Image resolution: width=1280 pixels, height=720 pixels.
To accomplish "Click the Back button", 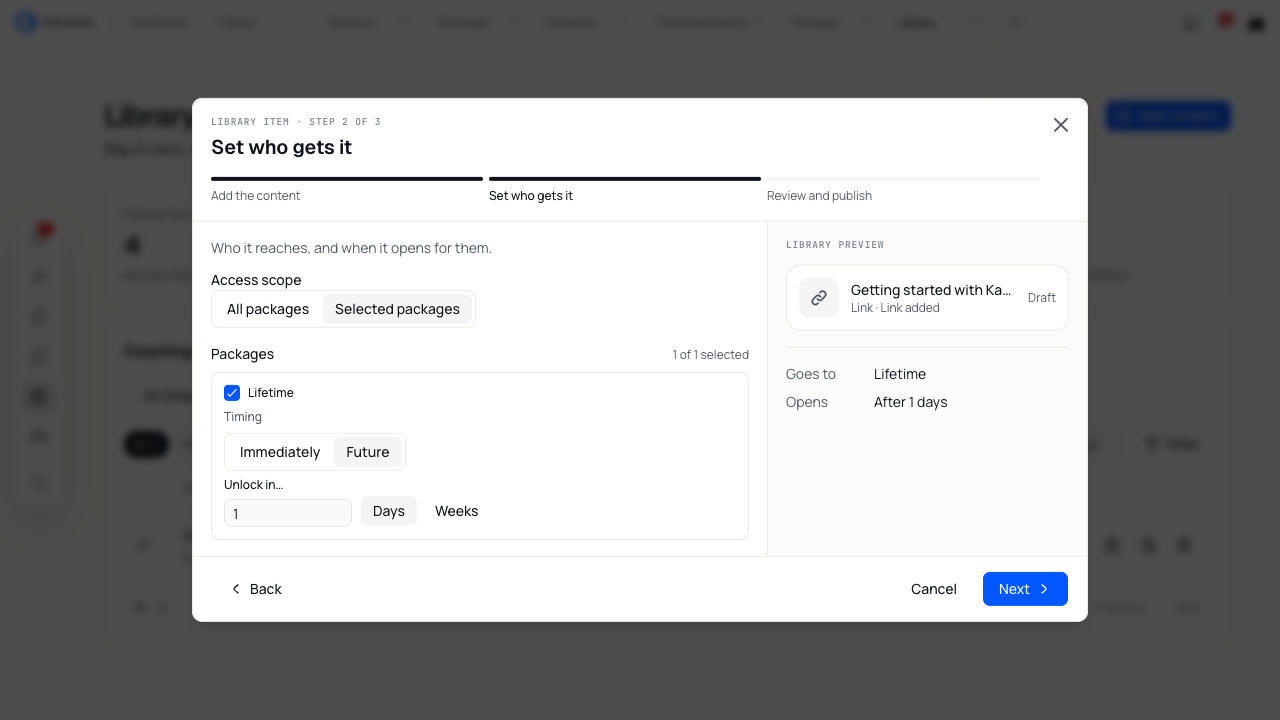I will (256, 589).
